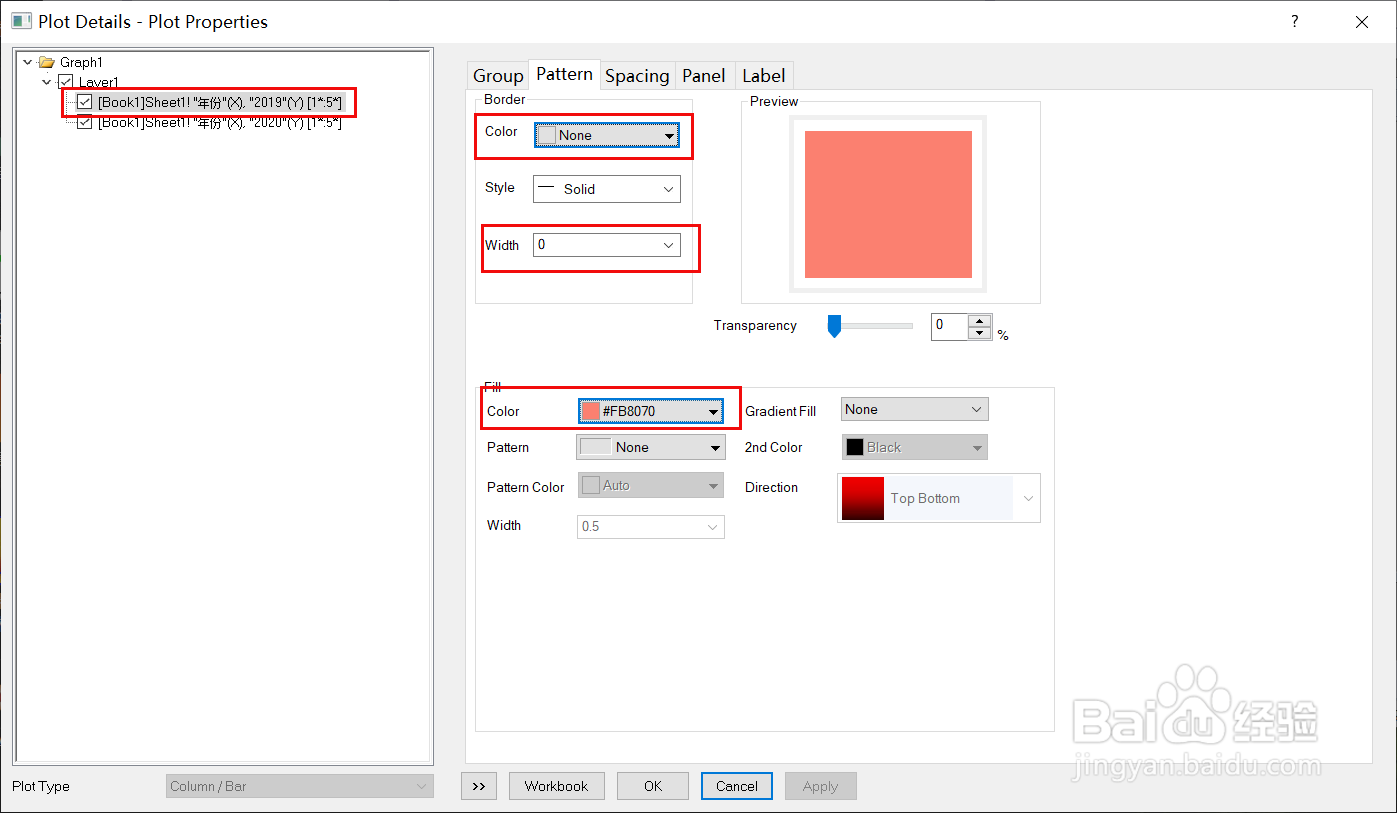Click the Apply button
This screenshot has height=813, width=1397.
821,786
